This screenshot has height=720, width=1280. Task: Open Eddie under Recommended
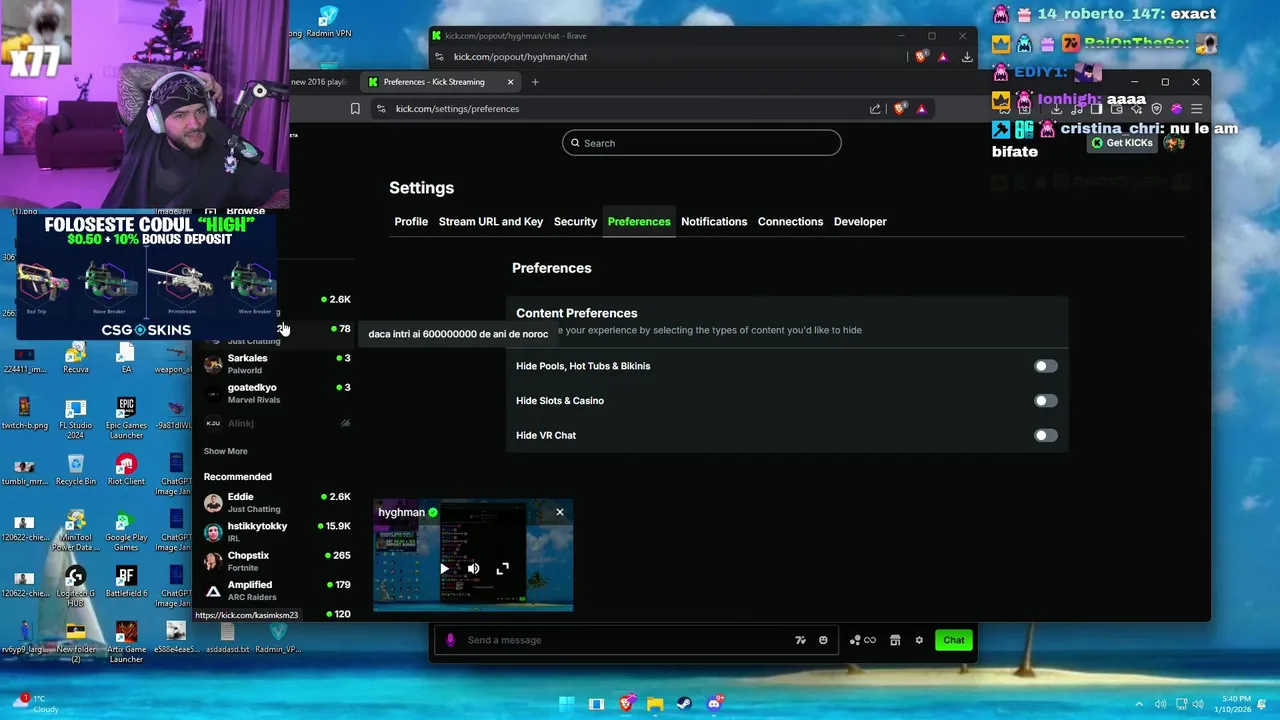pos(278,503)
